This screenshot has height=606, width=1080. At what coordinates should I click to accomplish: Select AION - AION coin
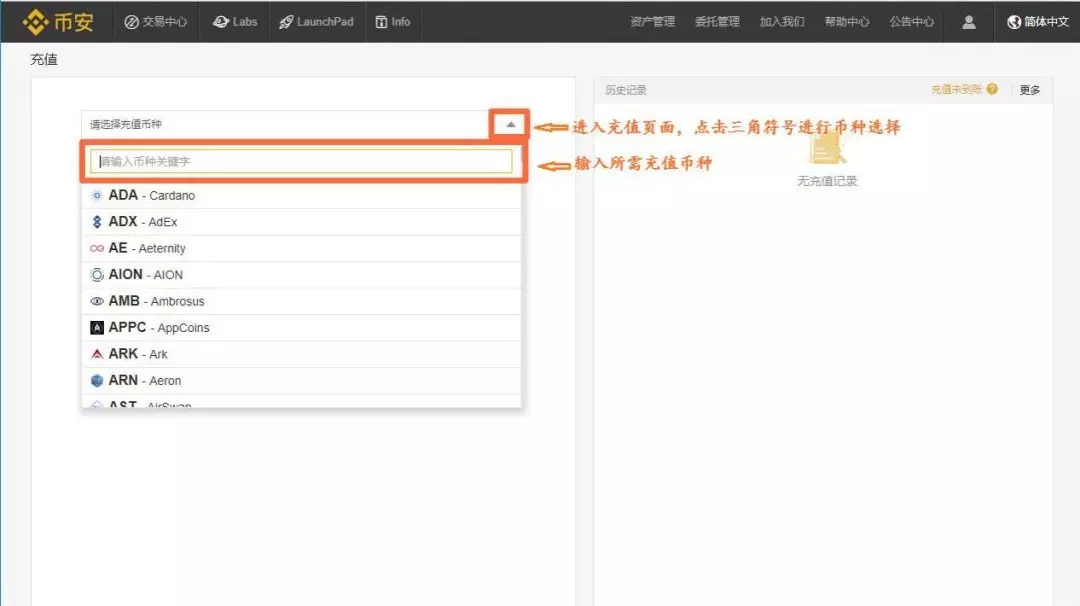point(301,275)
